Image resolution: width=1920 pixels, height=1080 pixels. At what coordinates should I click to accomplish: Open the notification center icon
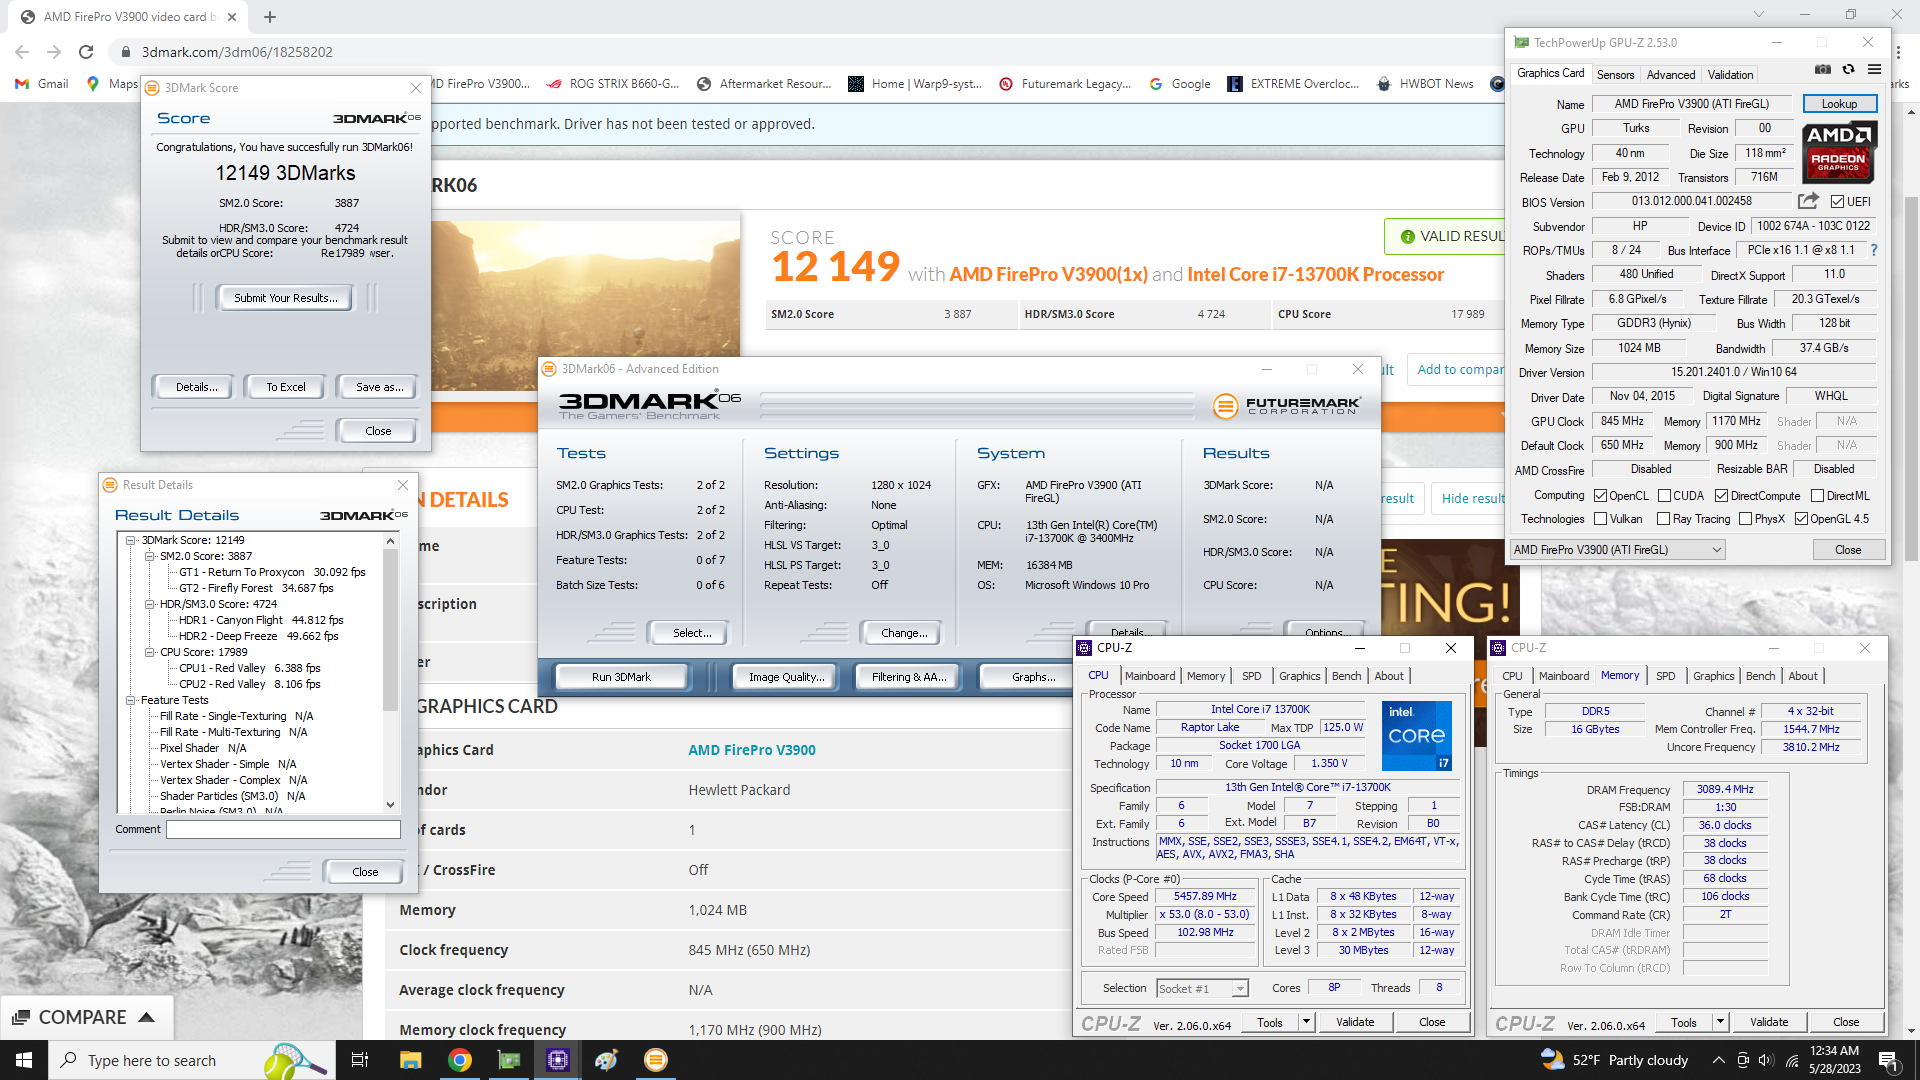1888,1060
